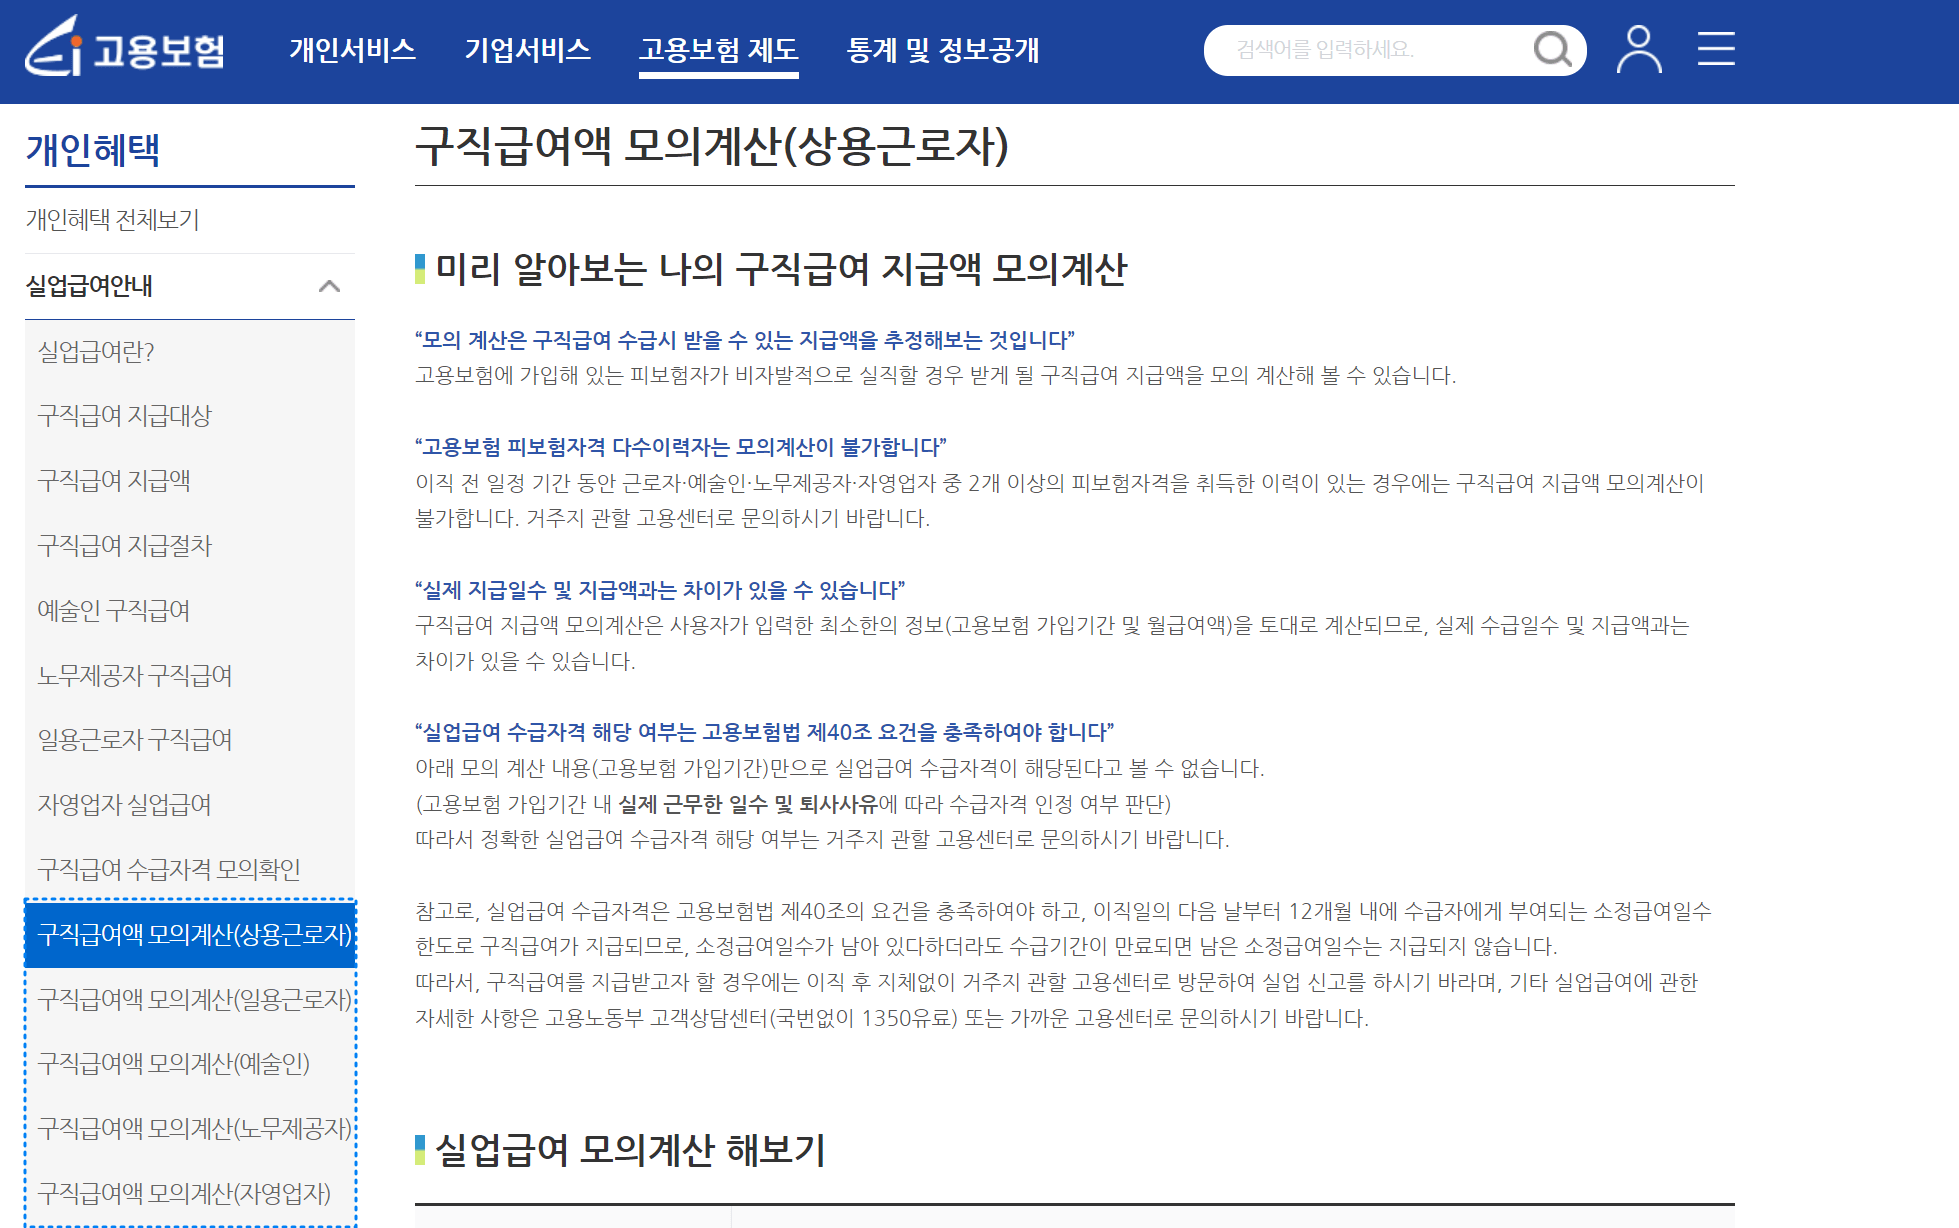Open 구직급여 수급자격 모의확인
Viewport: 1959px width, 1228px height.
pyautogui.click(x=172, y=869)
